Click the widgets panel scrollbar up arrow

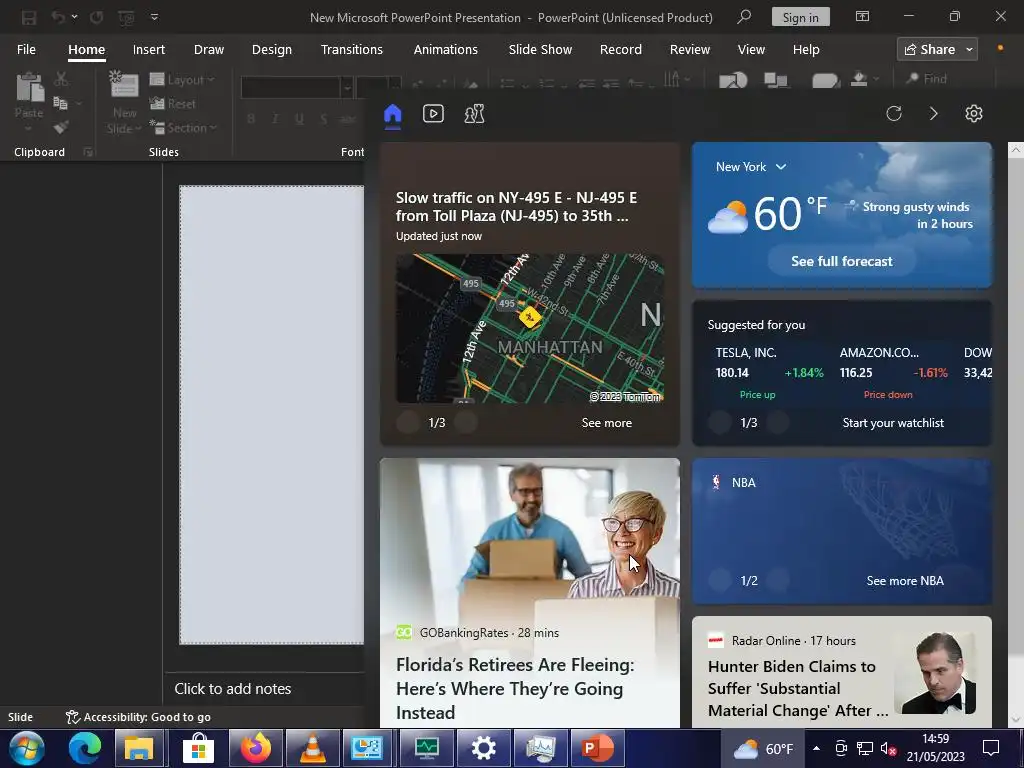(x=1016, y=150)
